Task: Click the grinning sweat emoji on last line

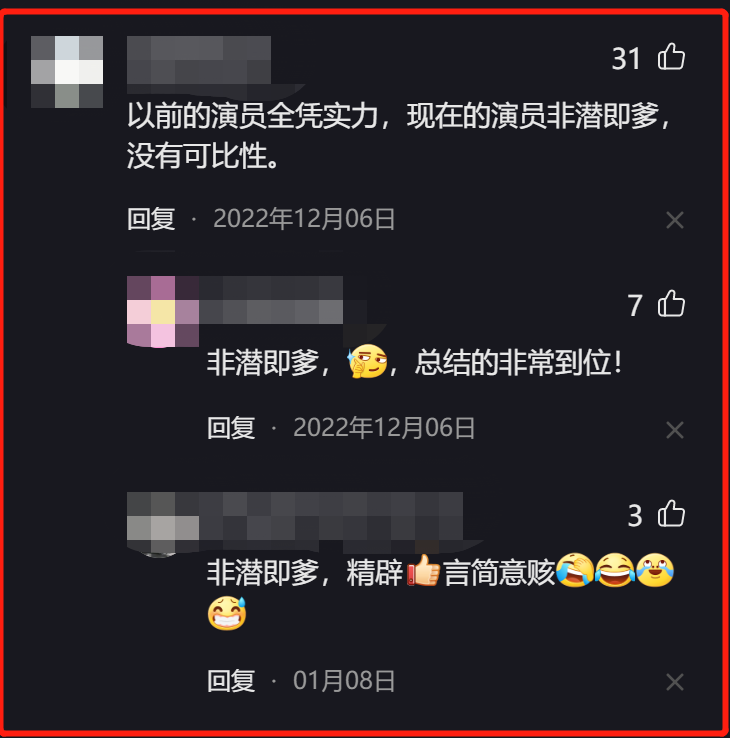Action: (227, 613)
